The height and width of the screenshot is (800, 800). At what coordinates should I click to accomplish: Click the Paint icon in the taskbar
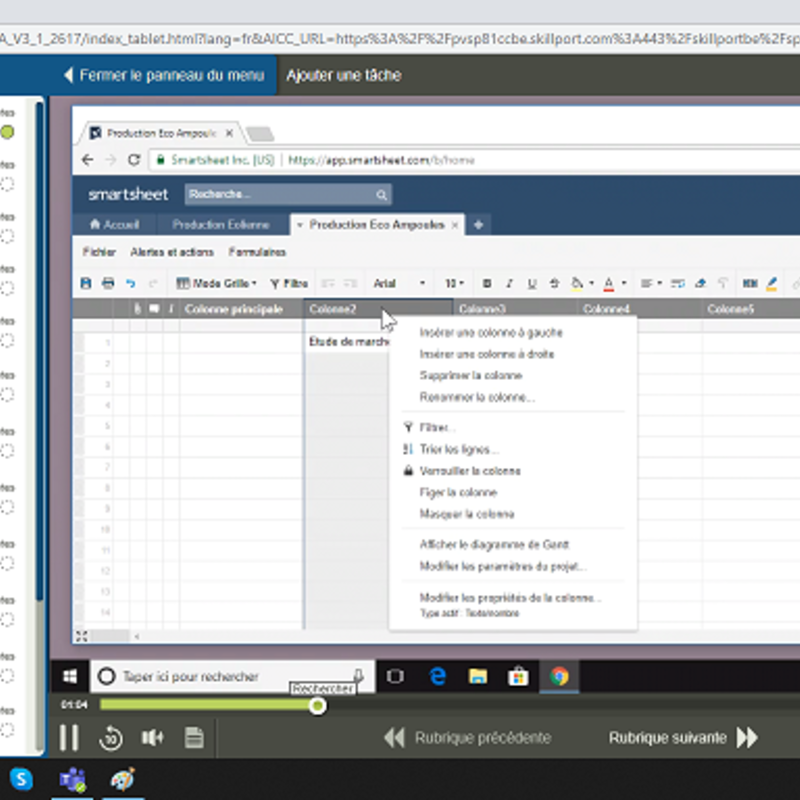[x=123, y=779]
